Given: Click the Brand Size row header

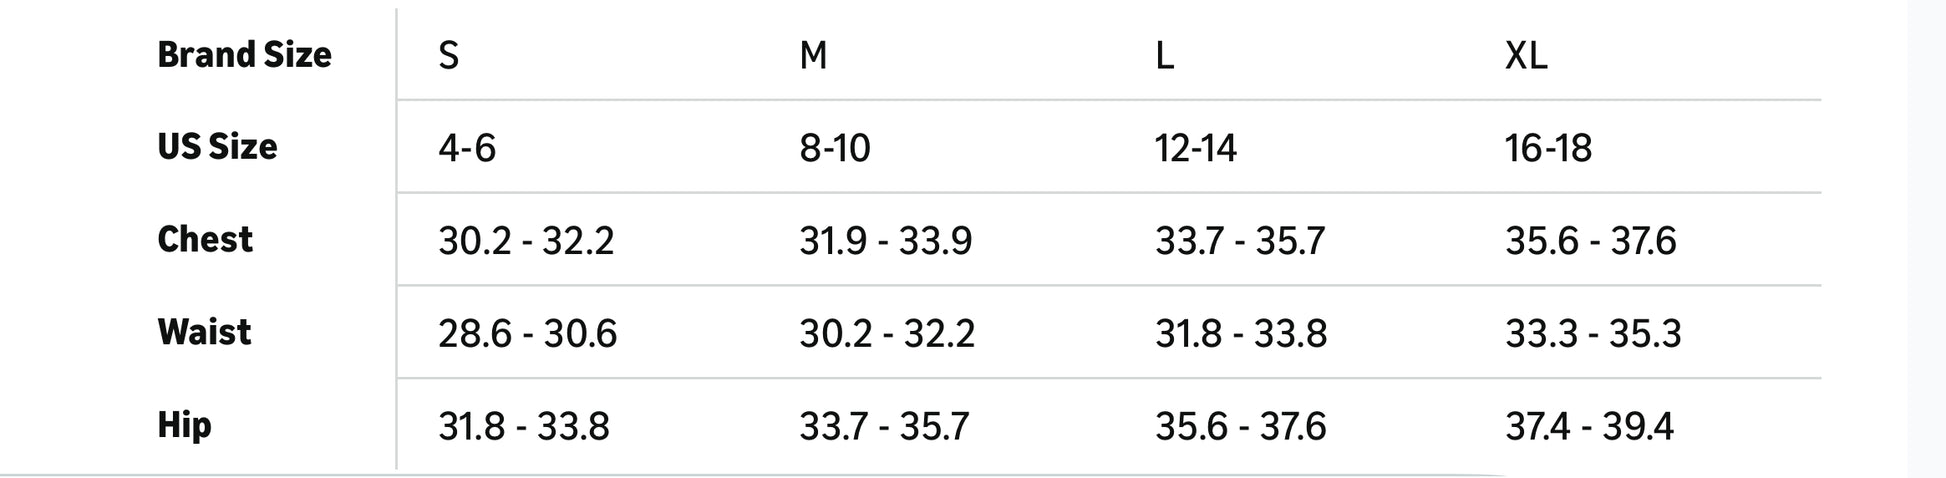Looking at the screenshot, I should [x=244, y=55].
